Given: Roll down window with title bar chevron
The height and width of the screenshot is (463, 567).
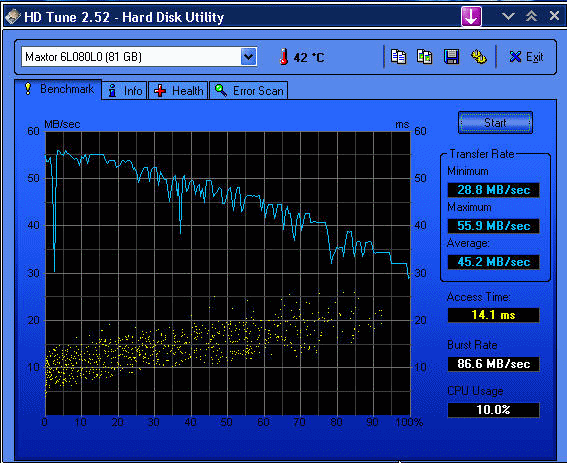Looking at the screenshot, I should pos(508,16).
